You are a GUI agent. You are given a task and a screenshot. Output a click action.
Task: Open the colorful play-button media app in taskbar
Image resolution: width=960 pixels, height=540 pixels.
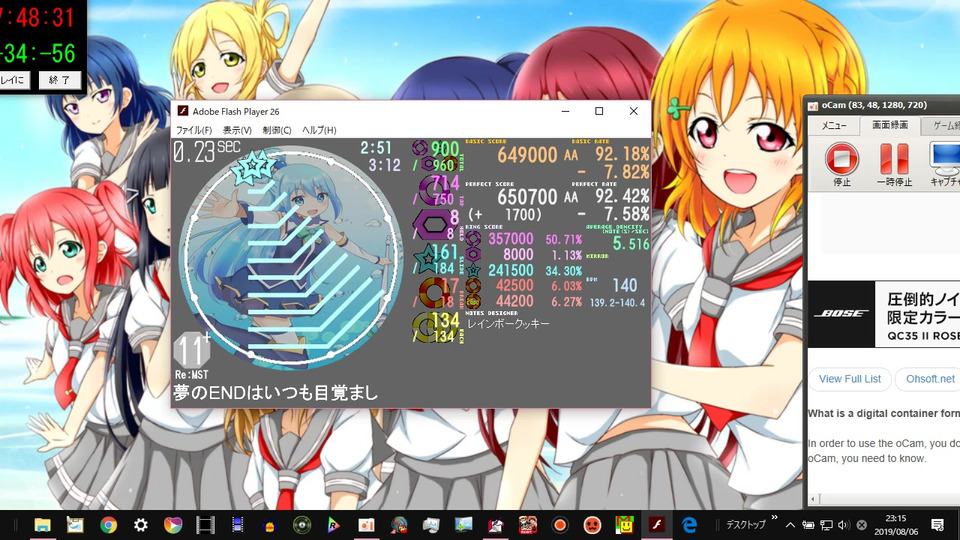173,525
